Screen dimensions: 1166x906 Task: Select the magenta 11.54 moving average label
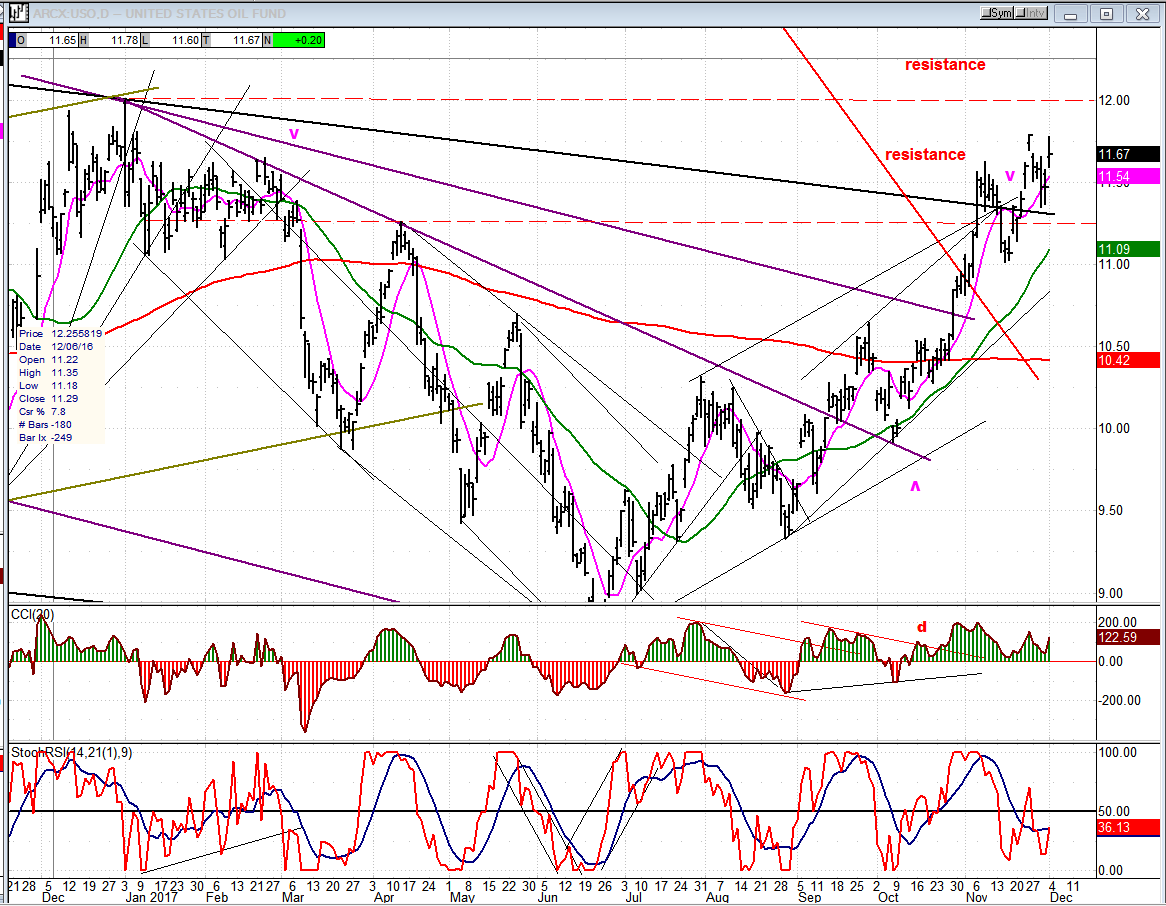point(1128,176)
